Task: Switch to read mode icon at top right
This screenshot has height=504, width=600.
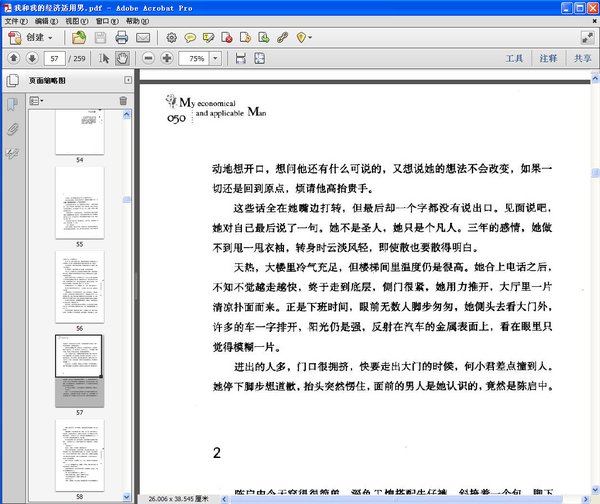Action: 587,38
